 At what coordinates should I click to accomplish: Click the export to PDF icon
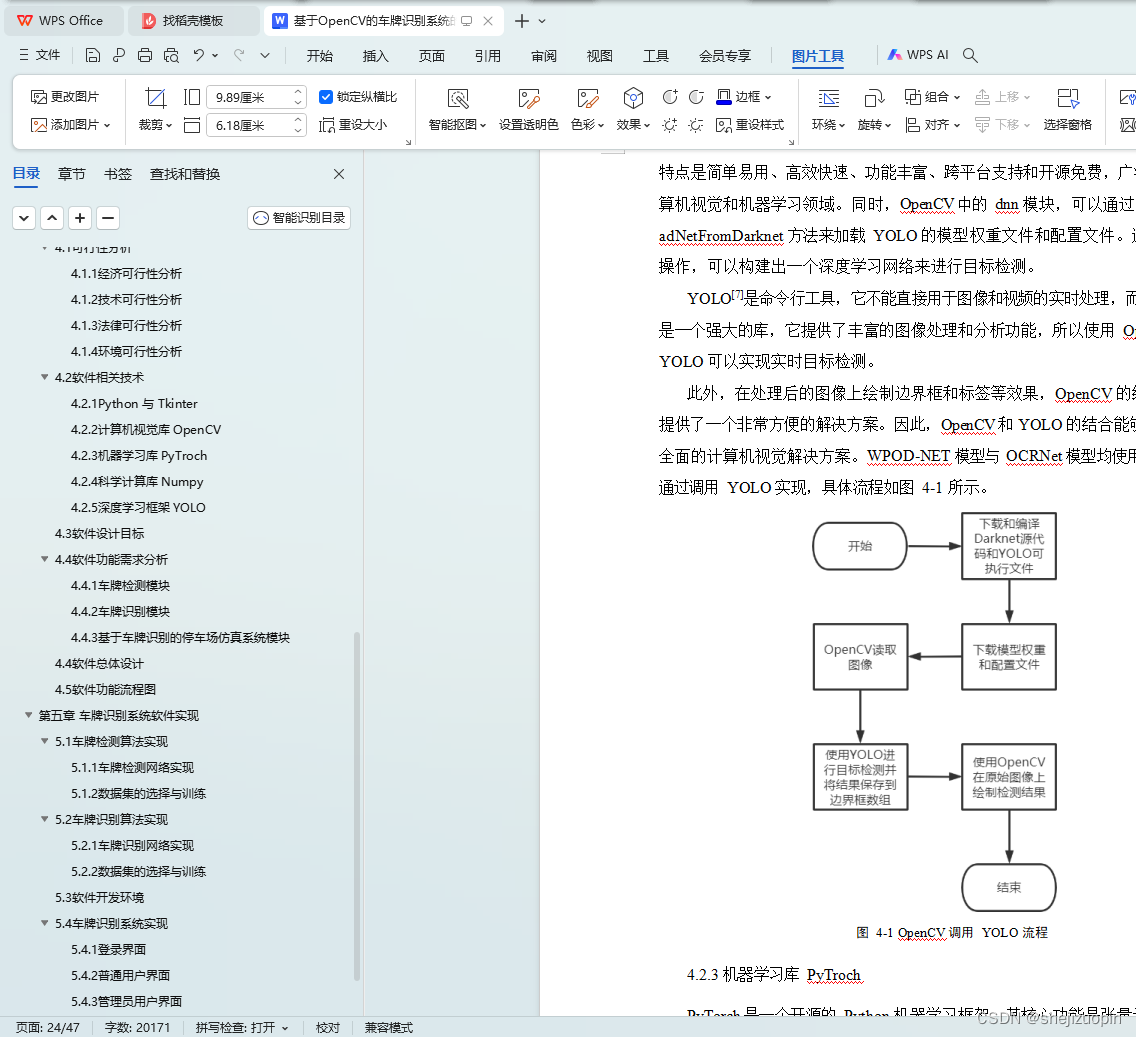pyautogui.click(x=119, y=55)
